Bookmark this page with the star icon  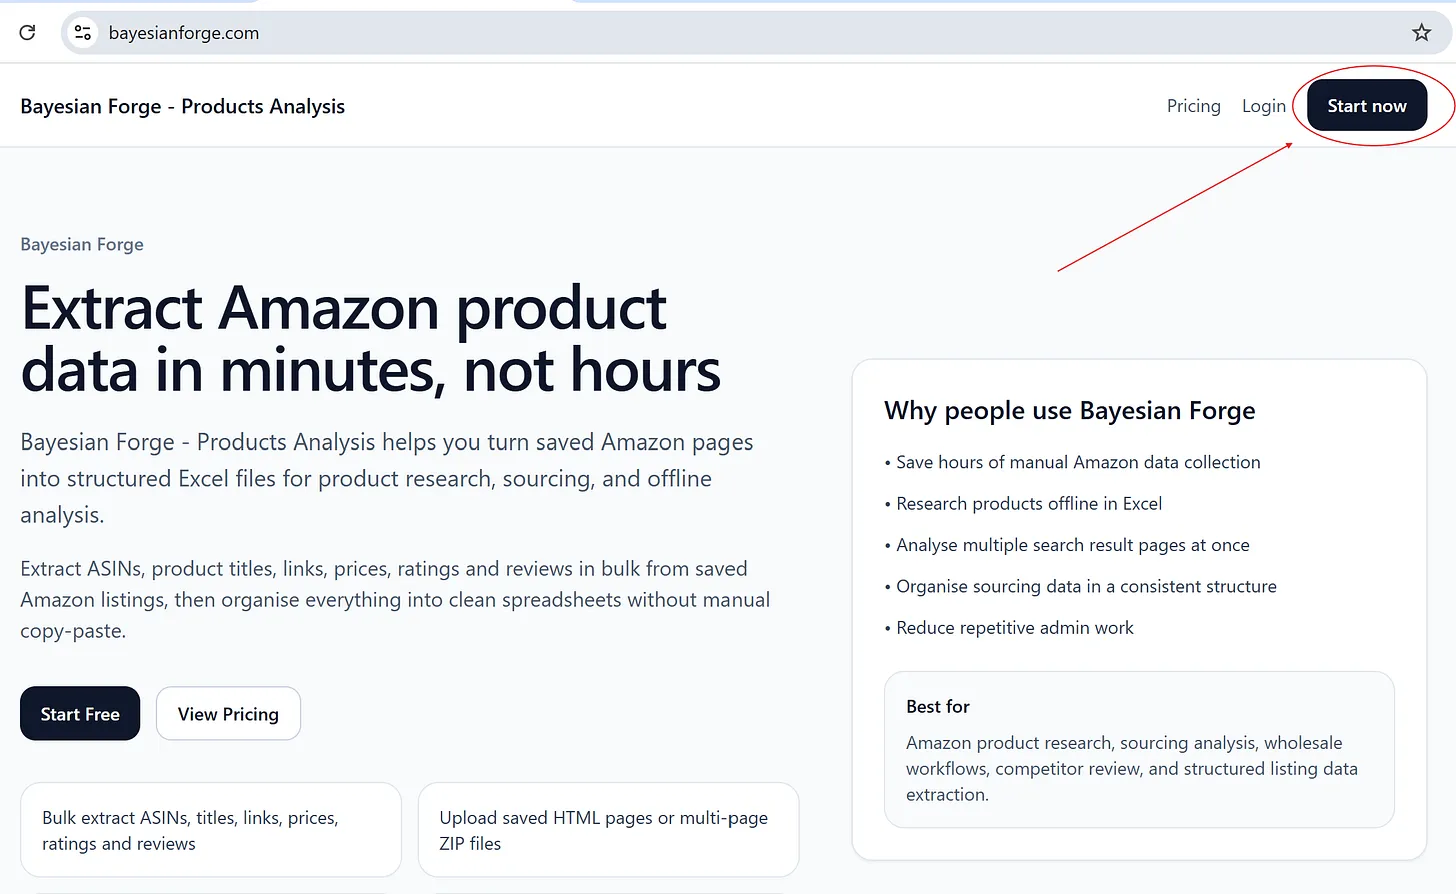point(1421,33)
